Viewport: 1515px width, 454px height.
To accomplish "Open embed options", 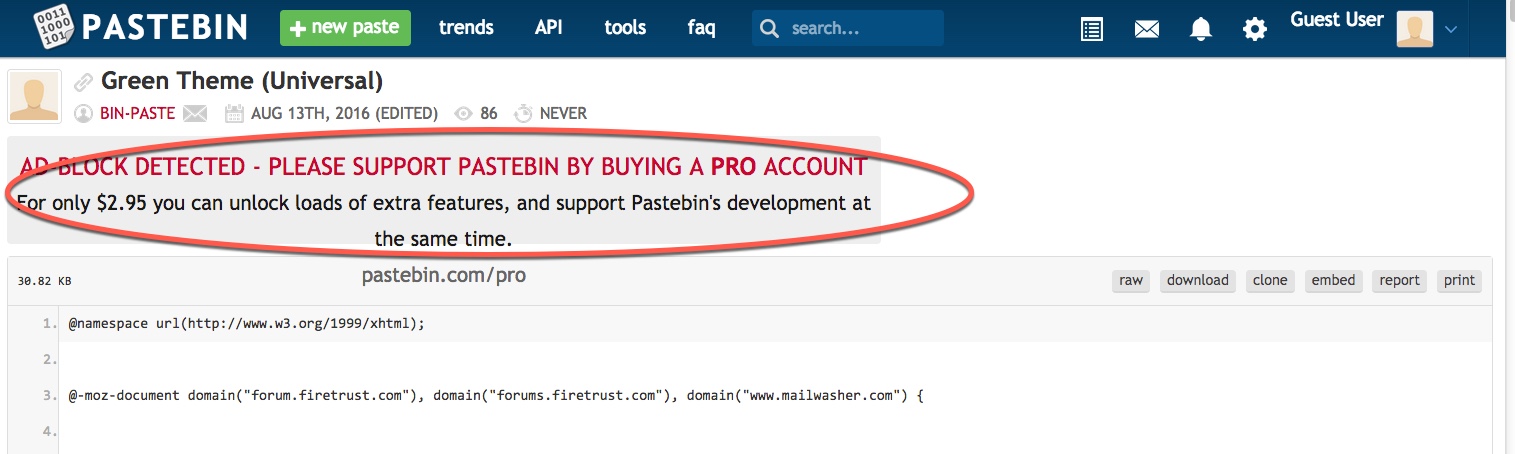I will [x=1333, y=280].
